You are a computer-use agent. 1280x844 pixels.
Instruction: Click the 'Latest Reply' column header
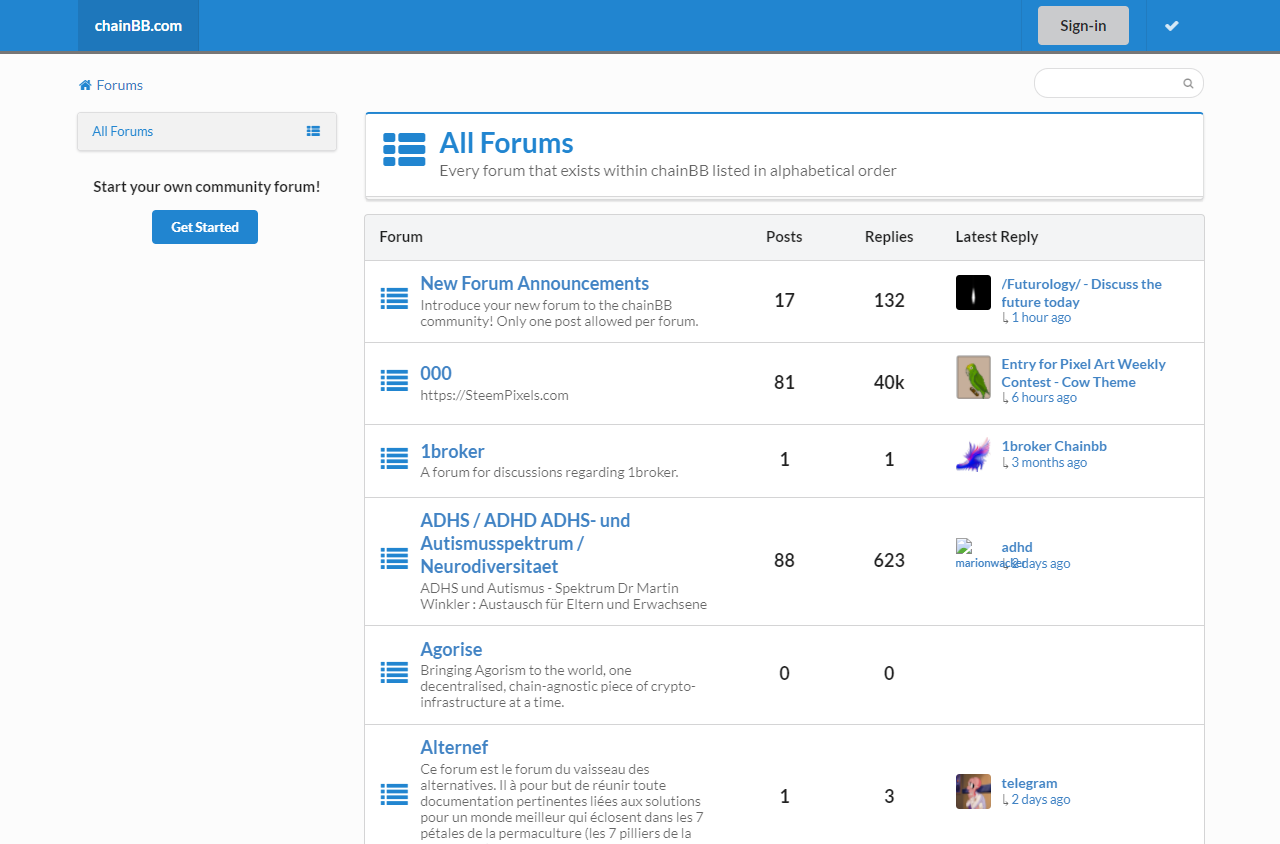pos(997,237)
